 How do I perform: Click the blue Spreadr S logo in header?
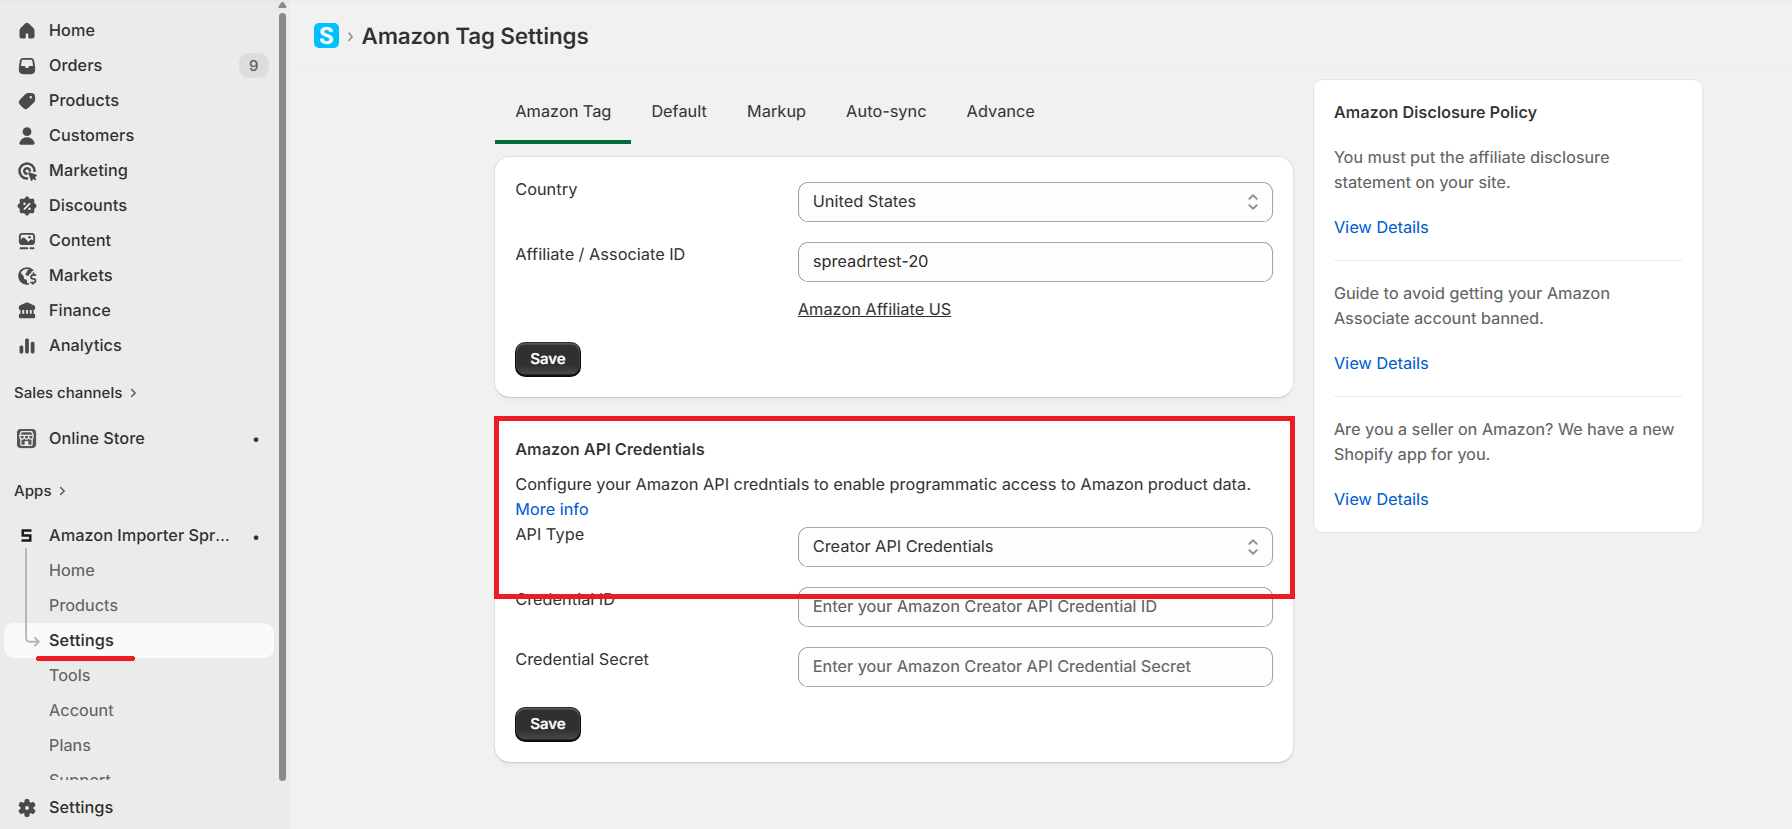click(326, 36)
